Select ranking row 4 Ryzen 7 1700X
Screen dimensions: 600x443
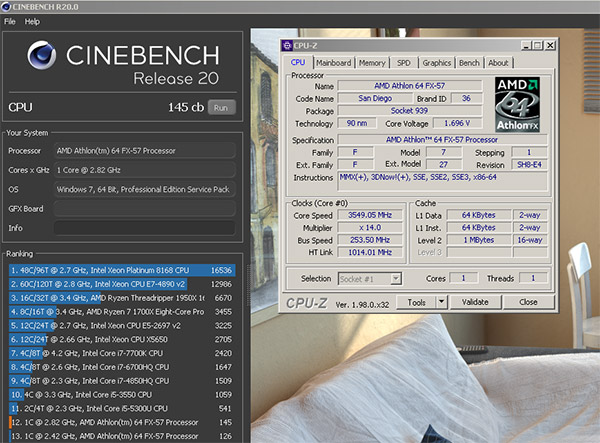click(x=122, y=312)
